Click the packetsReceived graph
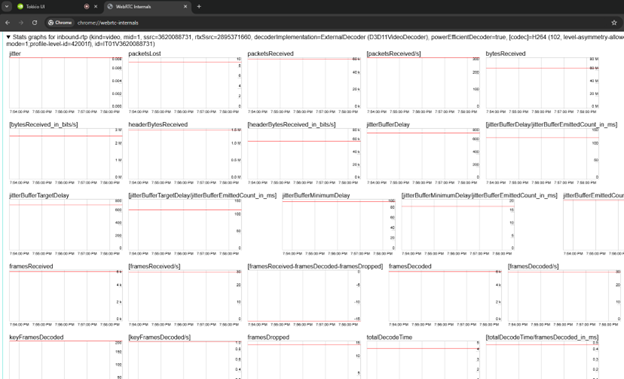Viewport: 624px width, 379px height. pyautogui.click(x=304, y=82)
